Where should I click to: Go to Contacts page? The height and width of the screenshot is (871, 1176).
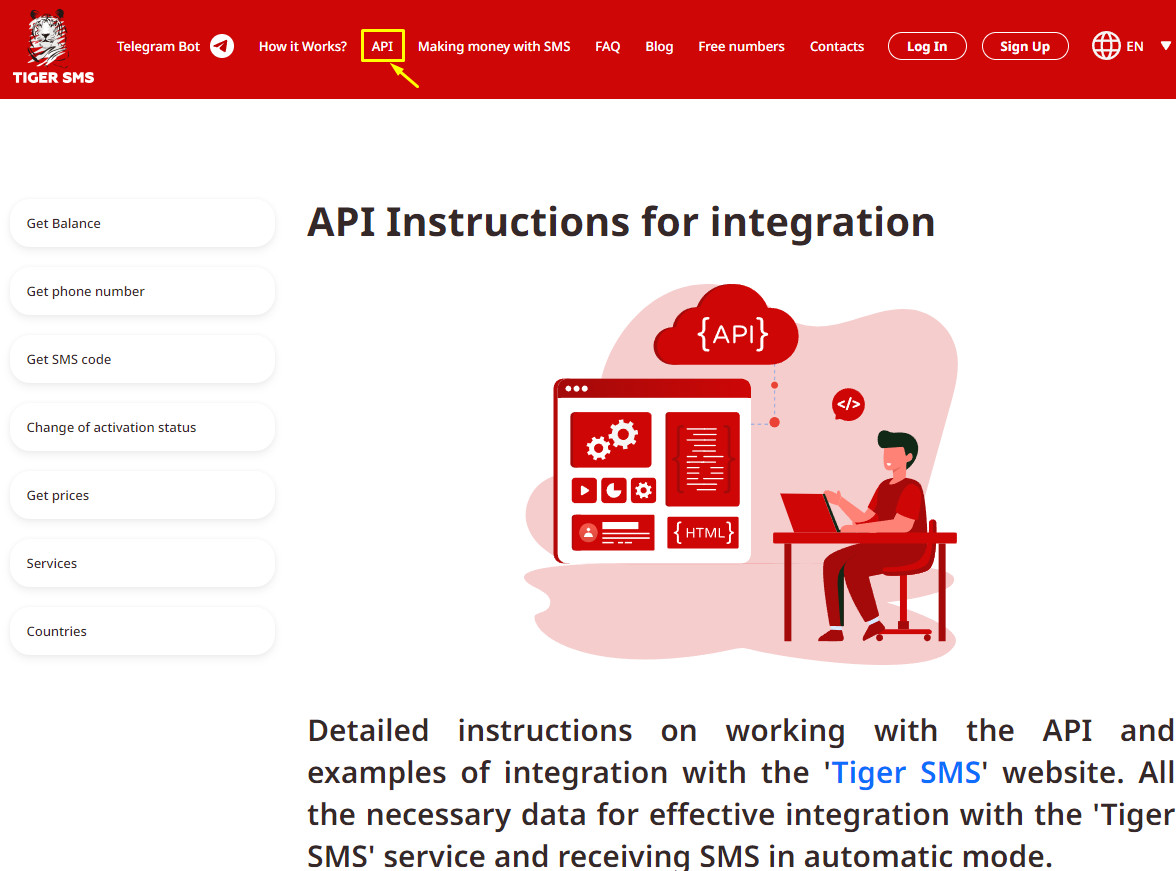836,47
